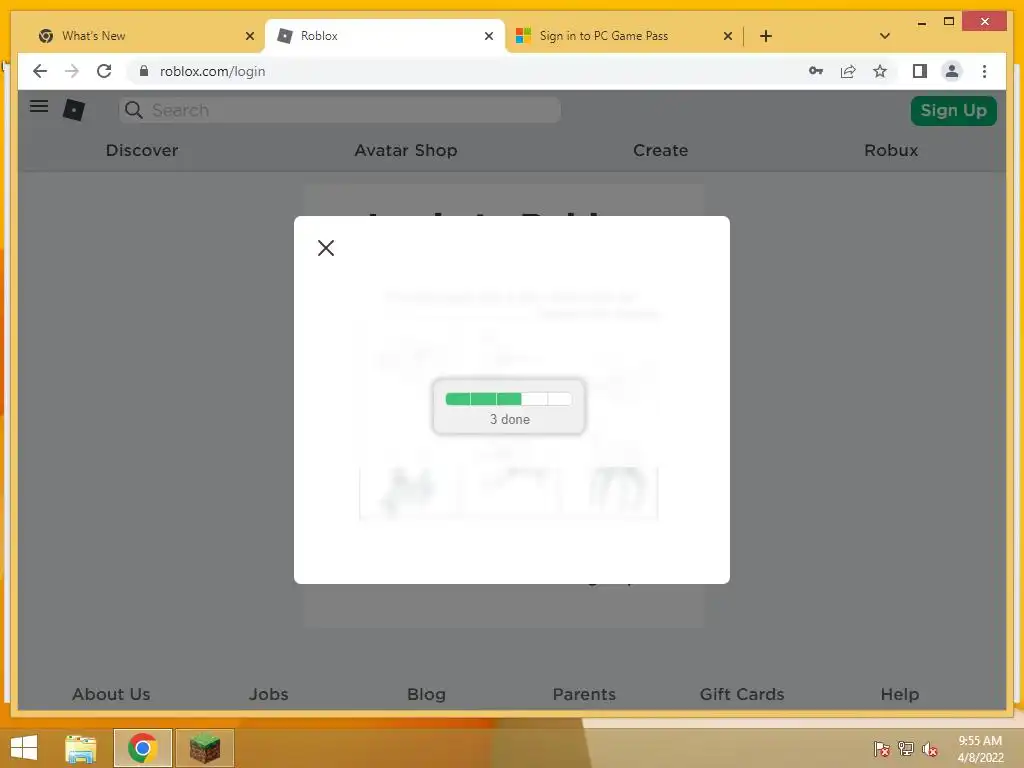Open Action Center flag icon
The image size is (1024, 768).
882,749
